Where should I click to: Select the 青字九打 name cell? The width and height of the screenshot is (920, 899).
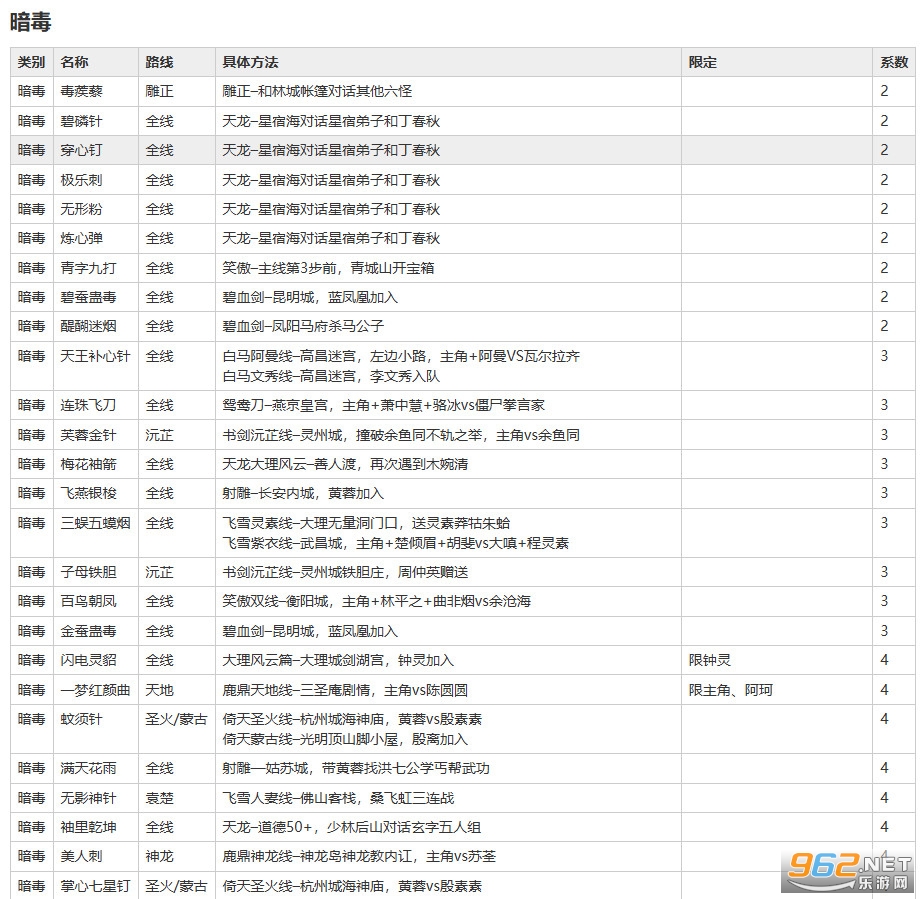coord(96,268)
